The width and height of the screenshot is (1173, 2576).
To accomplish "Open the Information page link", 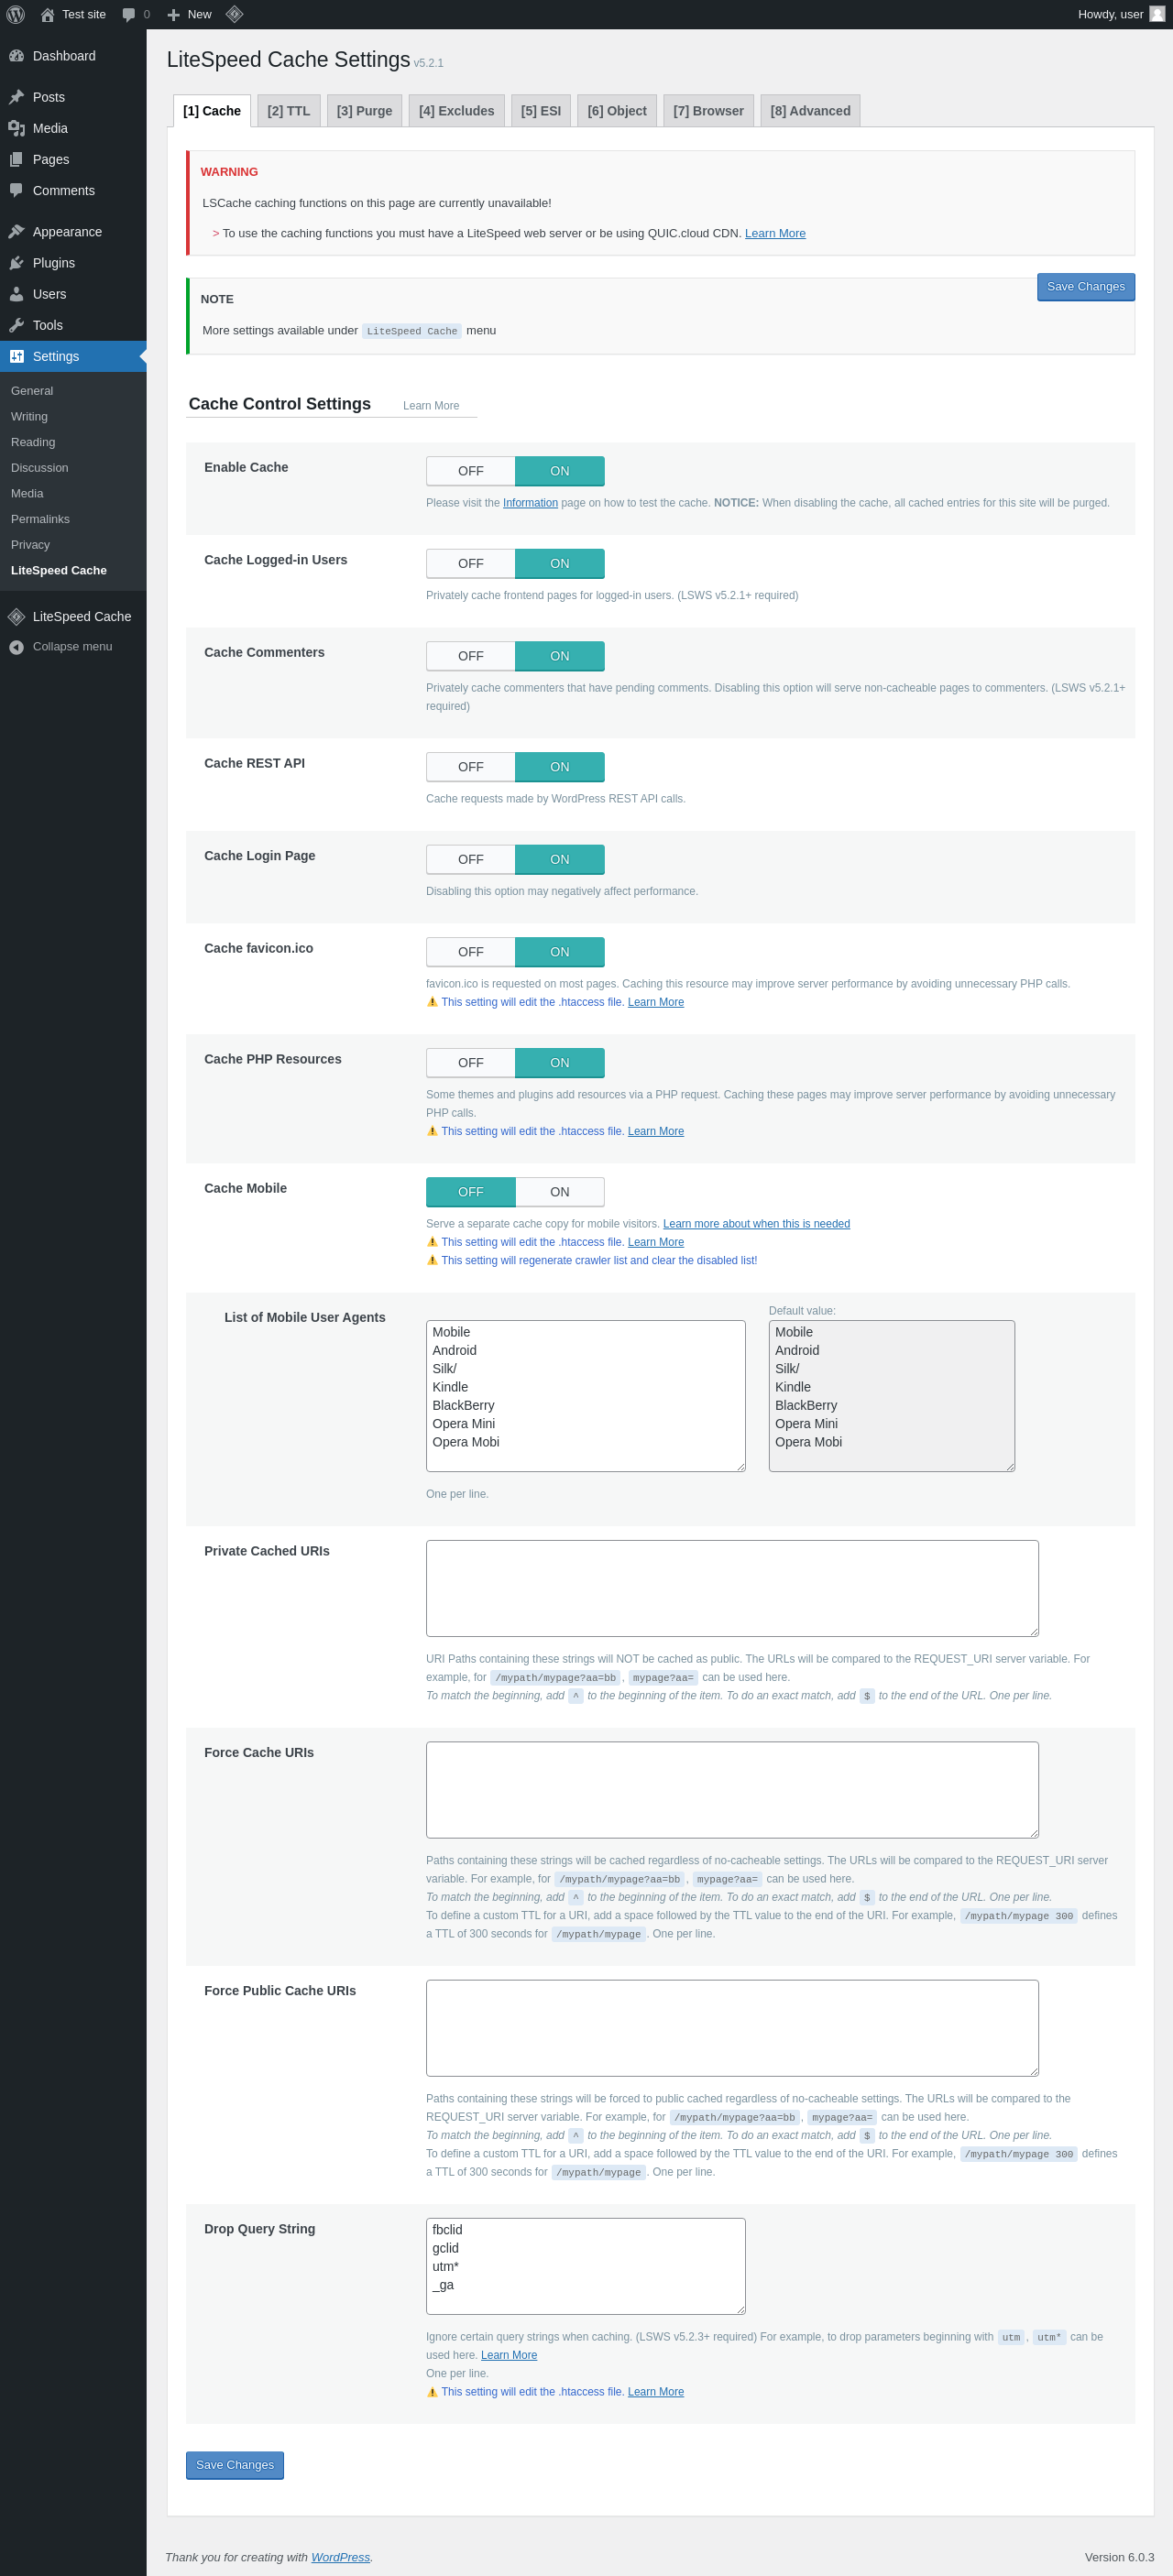I will [x=530, y=503].
